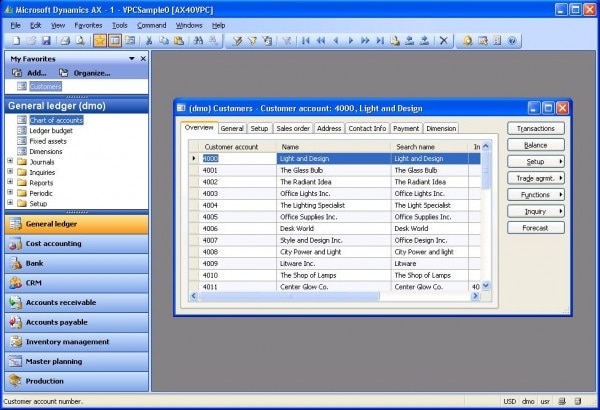600x410 pixels.
Task: Click the Find binoculars icon
Action: click(x=198, y=41)
